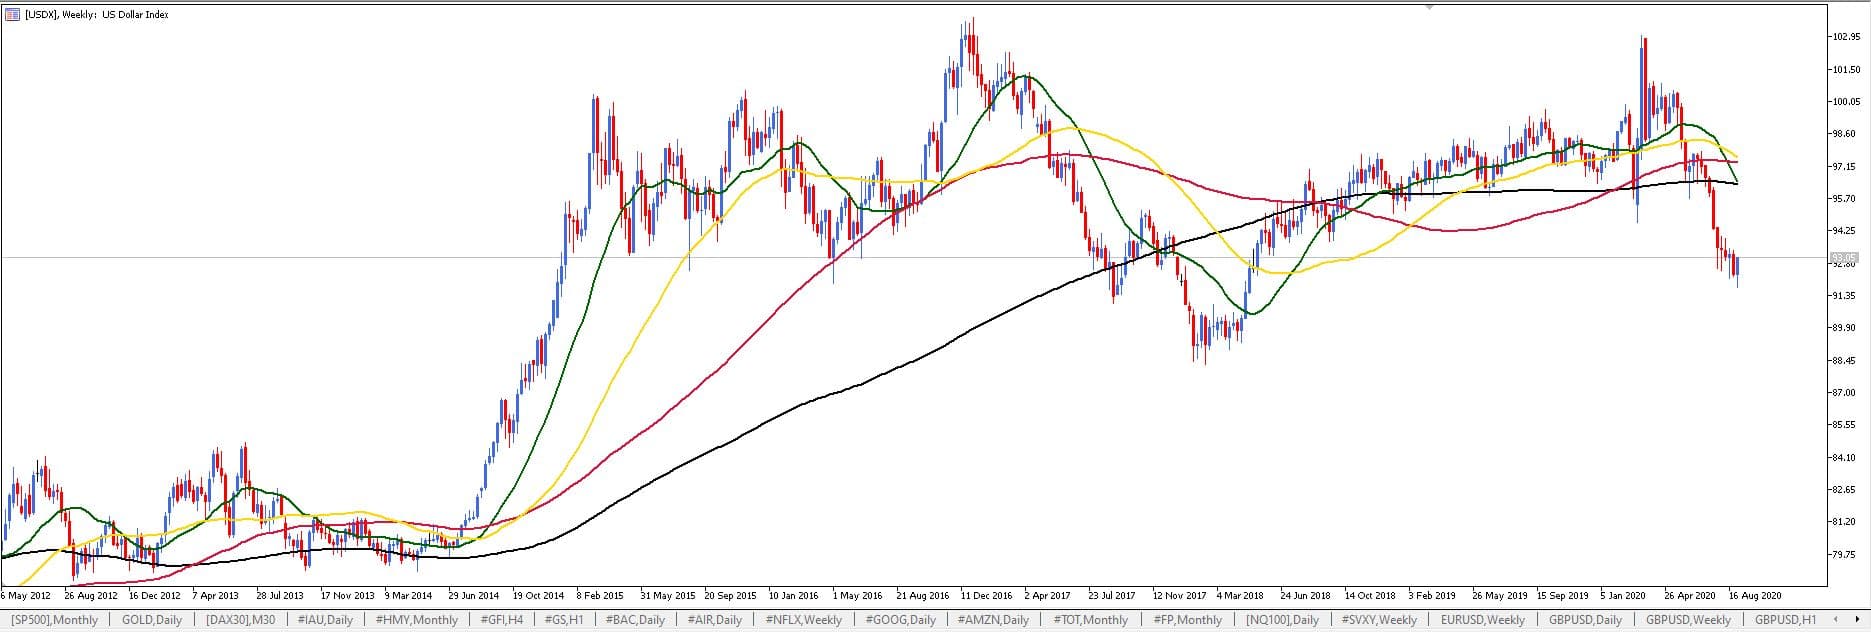Click the tab bar's left scroll arrow
The width and height of the screenshot is (1871, 632).
coord(1835,620)
